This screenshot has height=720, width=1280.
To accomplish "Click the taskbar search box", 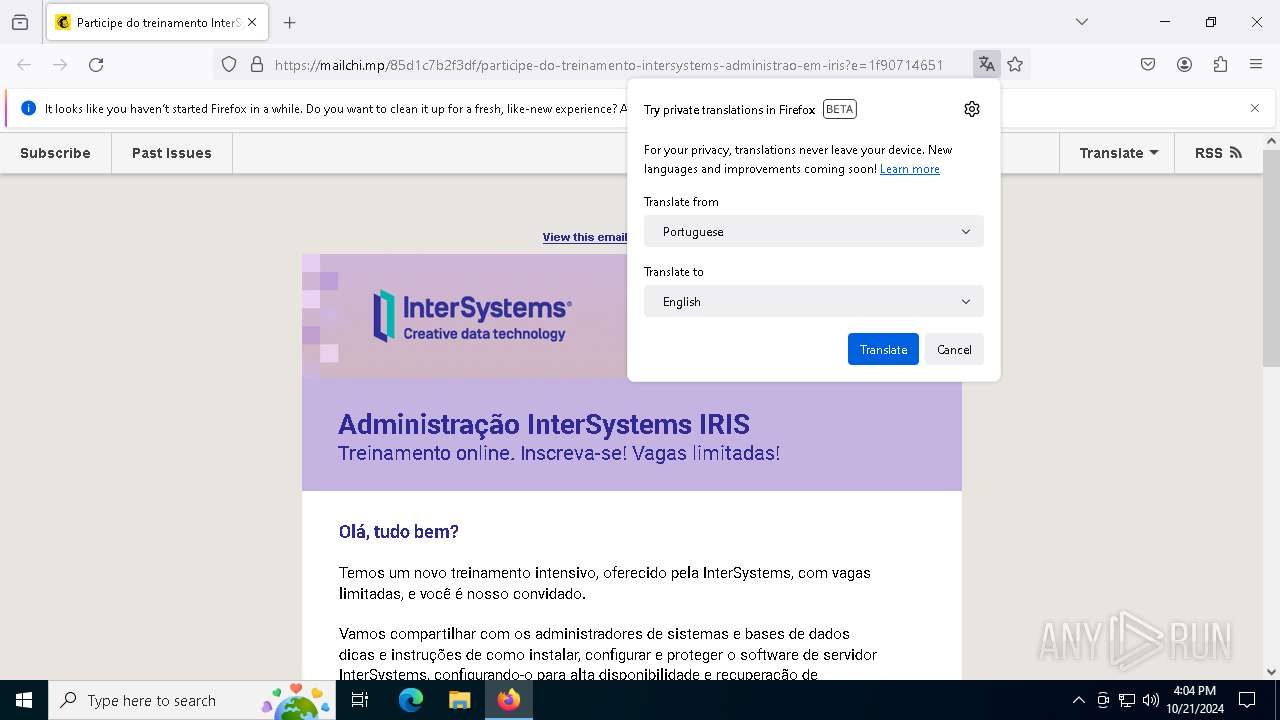I will 194,700.
